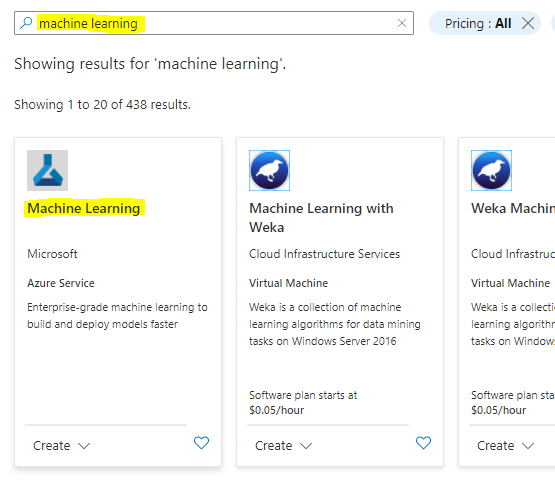Expand Create dropdown on Weka Machine card

click(x=505, y=445)
